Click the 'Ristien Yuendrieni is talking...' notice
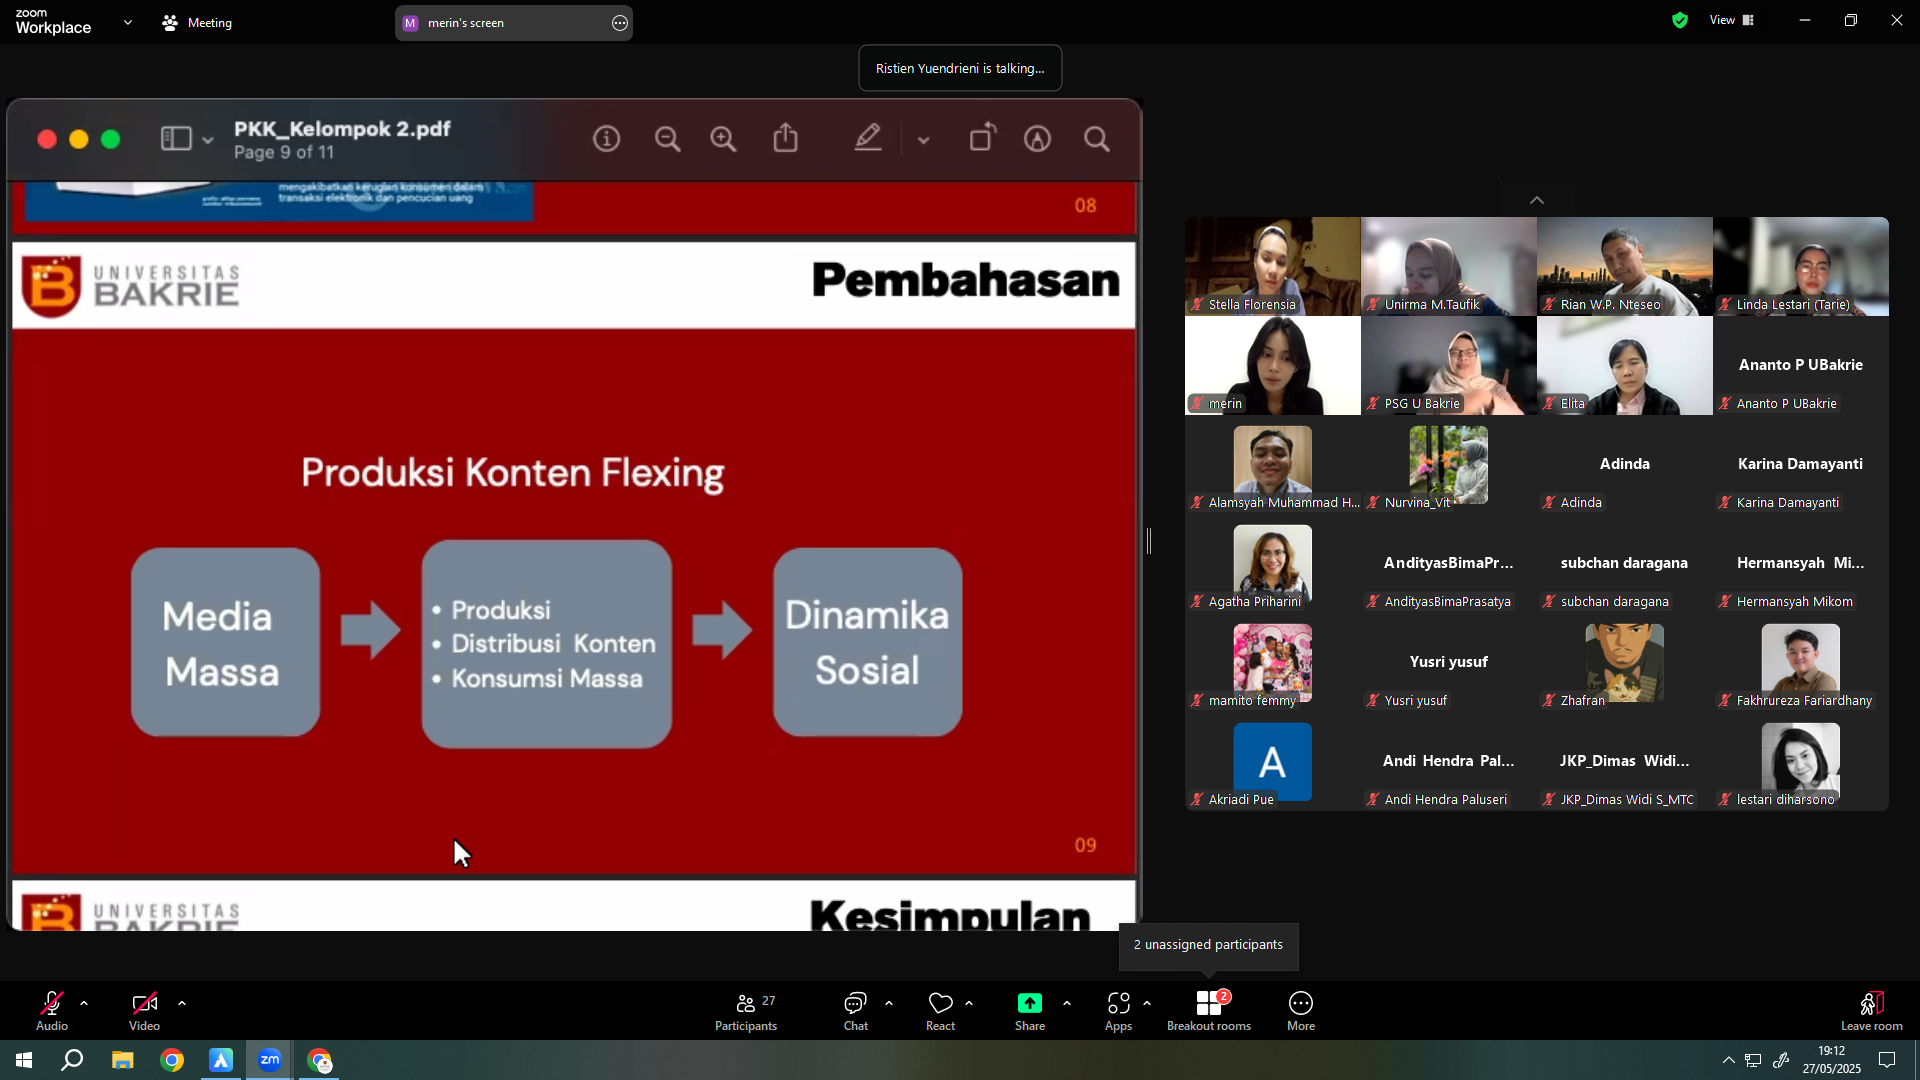The width and height of the screenshot is (1920, 1080). point(960,68)
